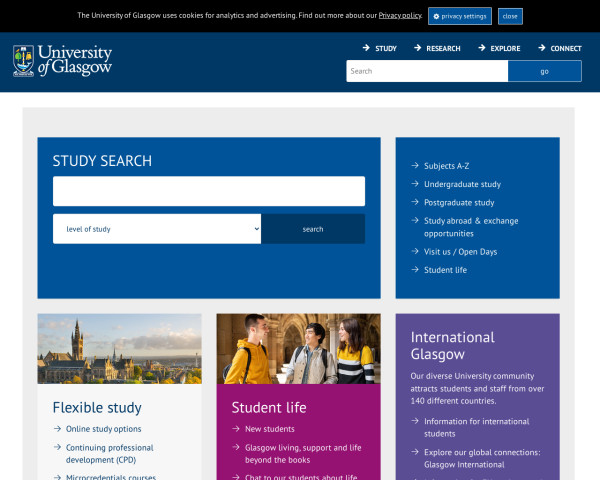The width and height of the screenshot is (600, 480).
Task: Click arrow icon next to Information for international students
Action: pos(415,421)
